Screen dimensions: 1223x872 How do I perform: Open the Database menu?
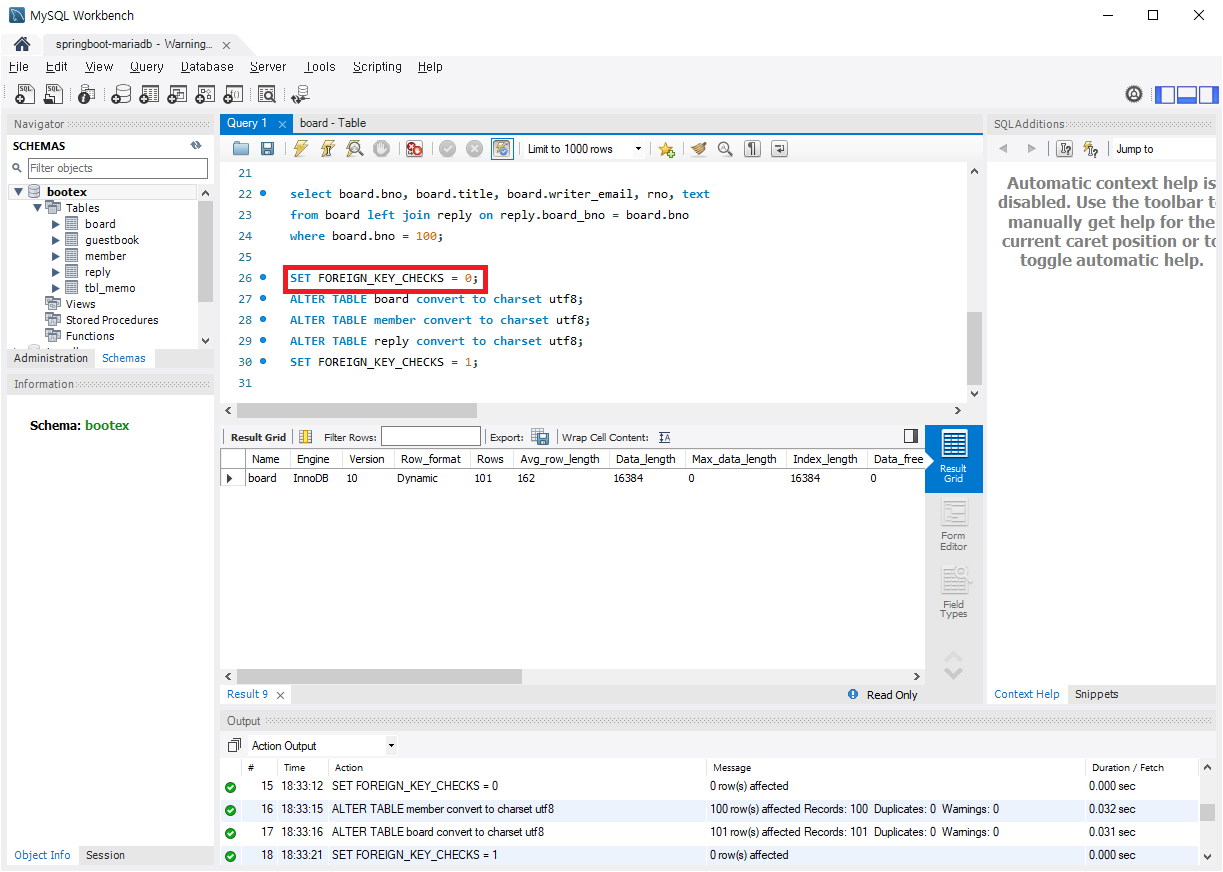[207, 67]
